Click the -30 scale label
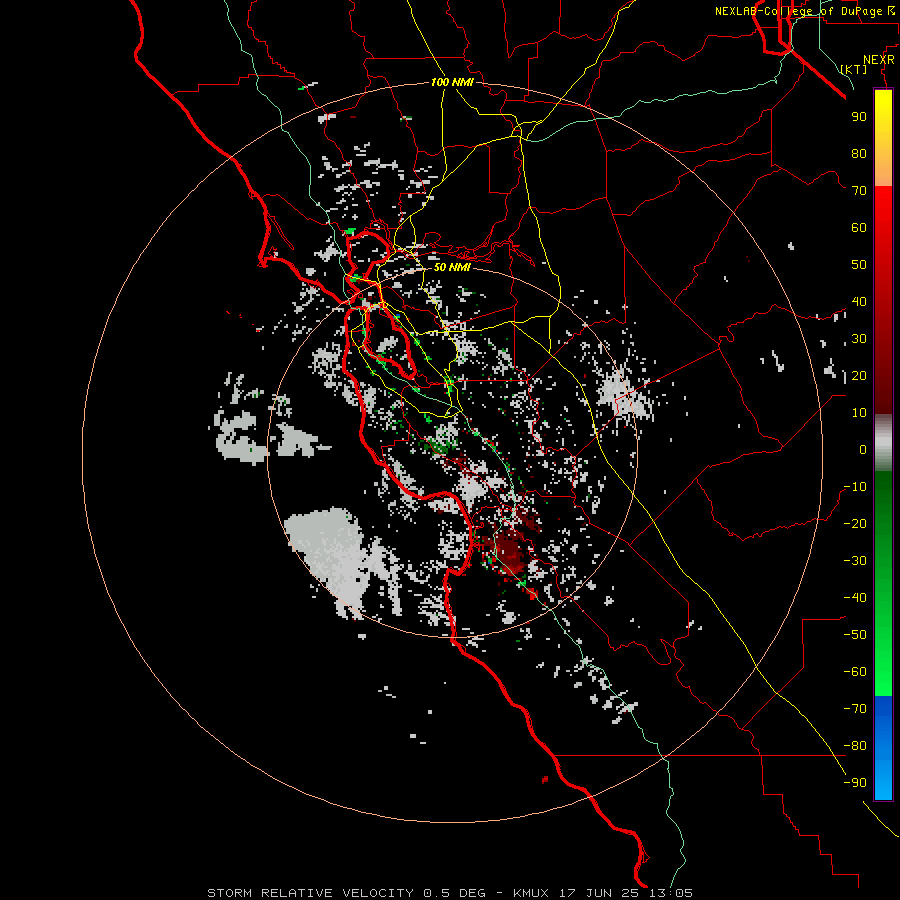The image size is (900, 900). tap(855, 561)
